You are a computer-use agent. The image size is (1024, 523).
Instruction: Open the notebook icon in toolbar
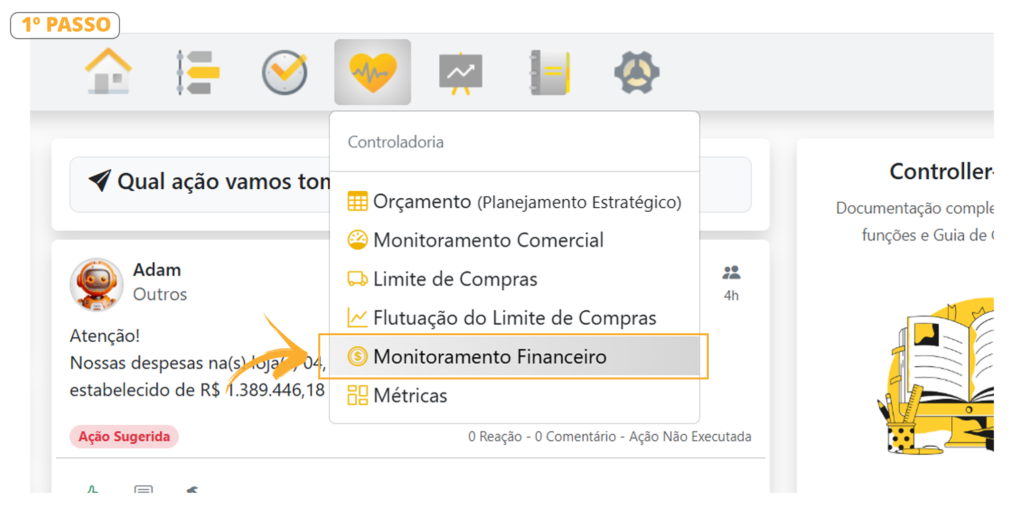coord(549,72)
